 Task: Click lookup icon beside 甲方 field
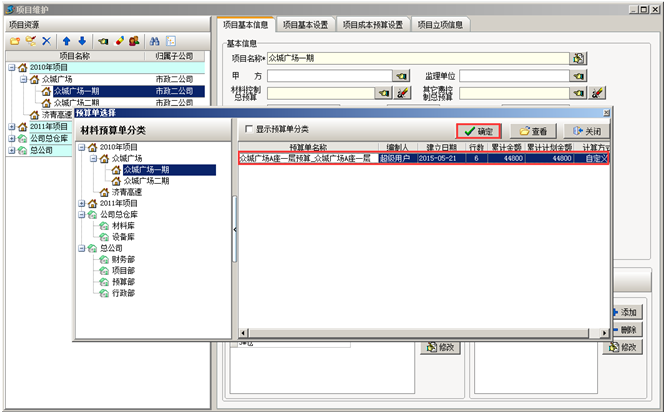coord(400,76)
